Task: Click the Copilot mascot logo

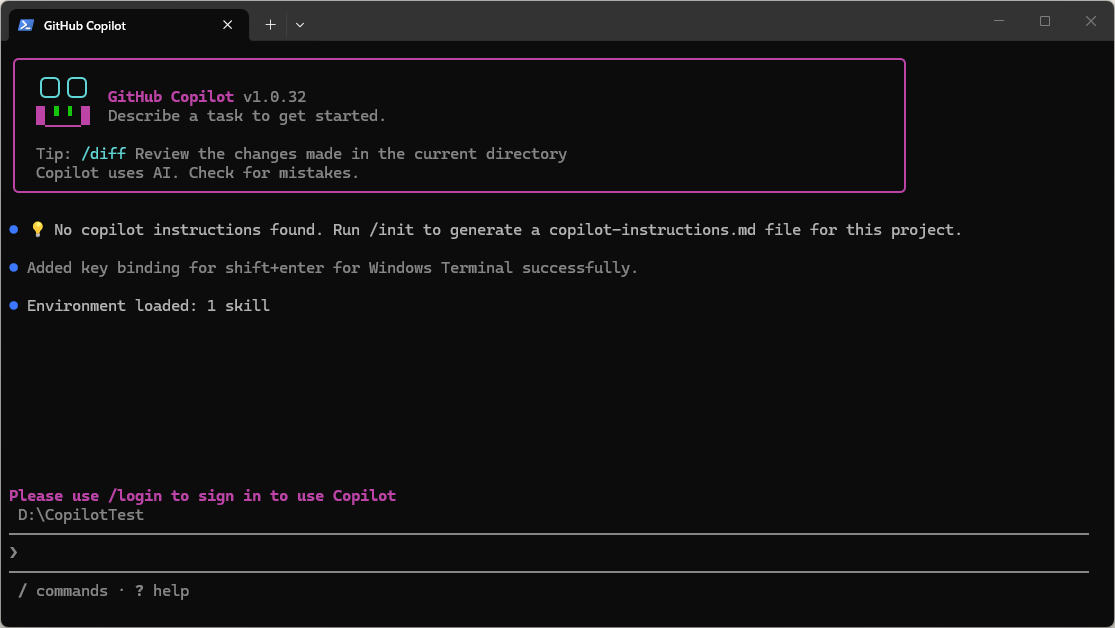Action: coord(63,102)
